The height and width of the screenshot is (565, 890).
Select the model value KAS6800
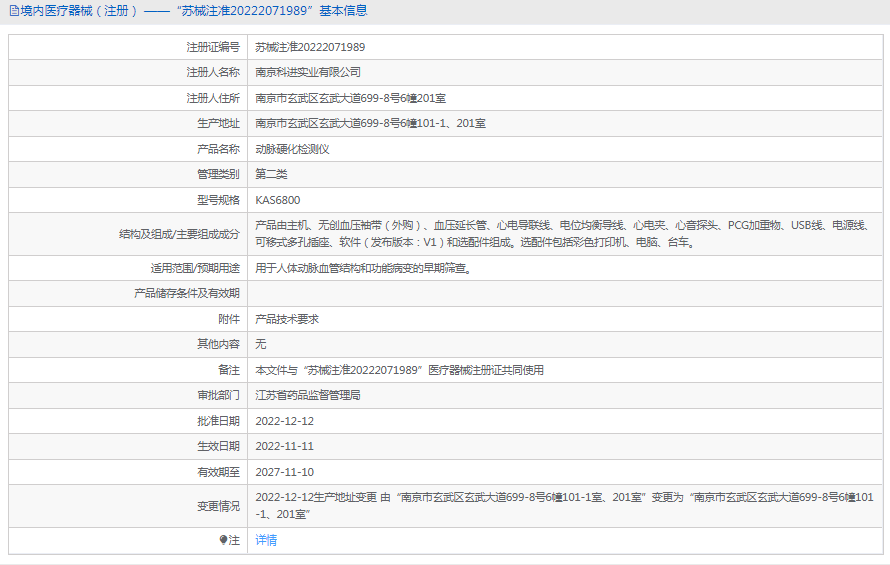pos(278,200)
